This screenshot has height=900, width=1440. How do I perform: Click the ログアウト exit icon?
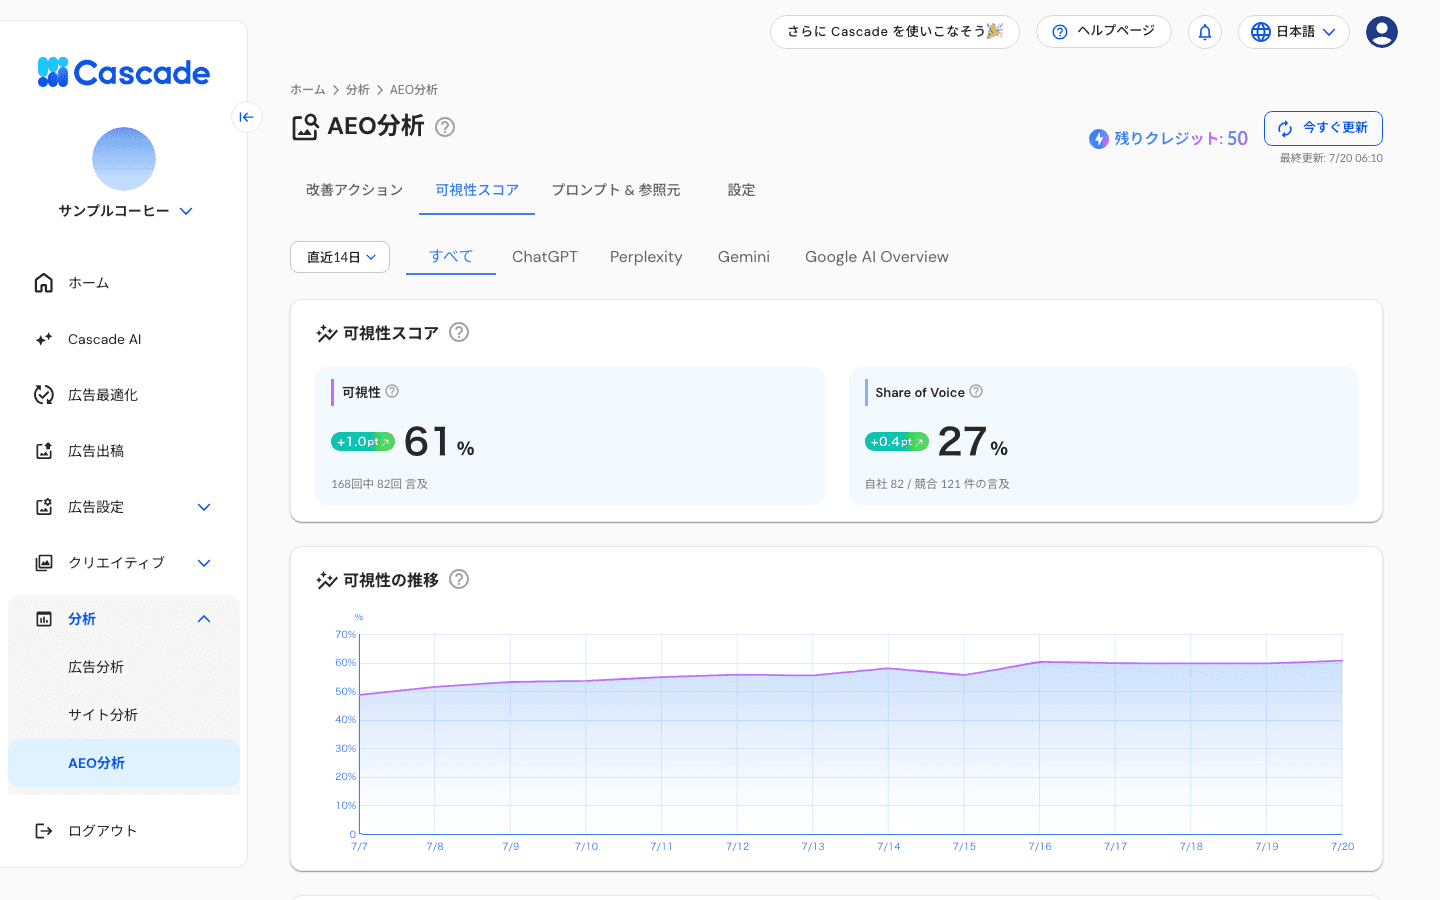[x=44, y=831]
